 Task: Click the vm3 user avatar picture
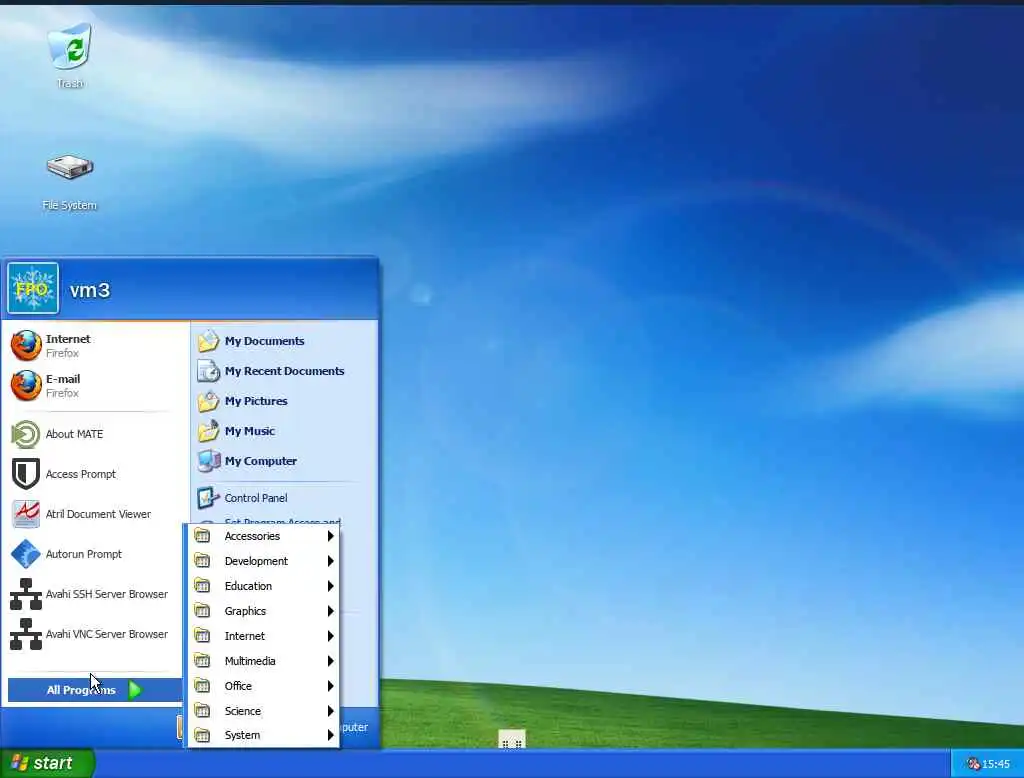(33, 288)
